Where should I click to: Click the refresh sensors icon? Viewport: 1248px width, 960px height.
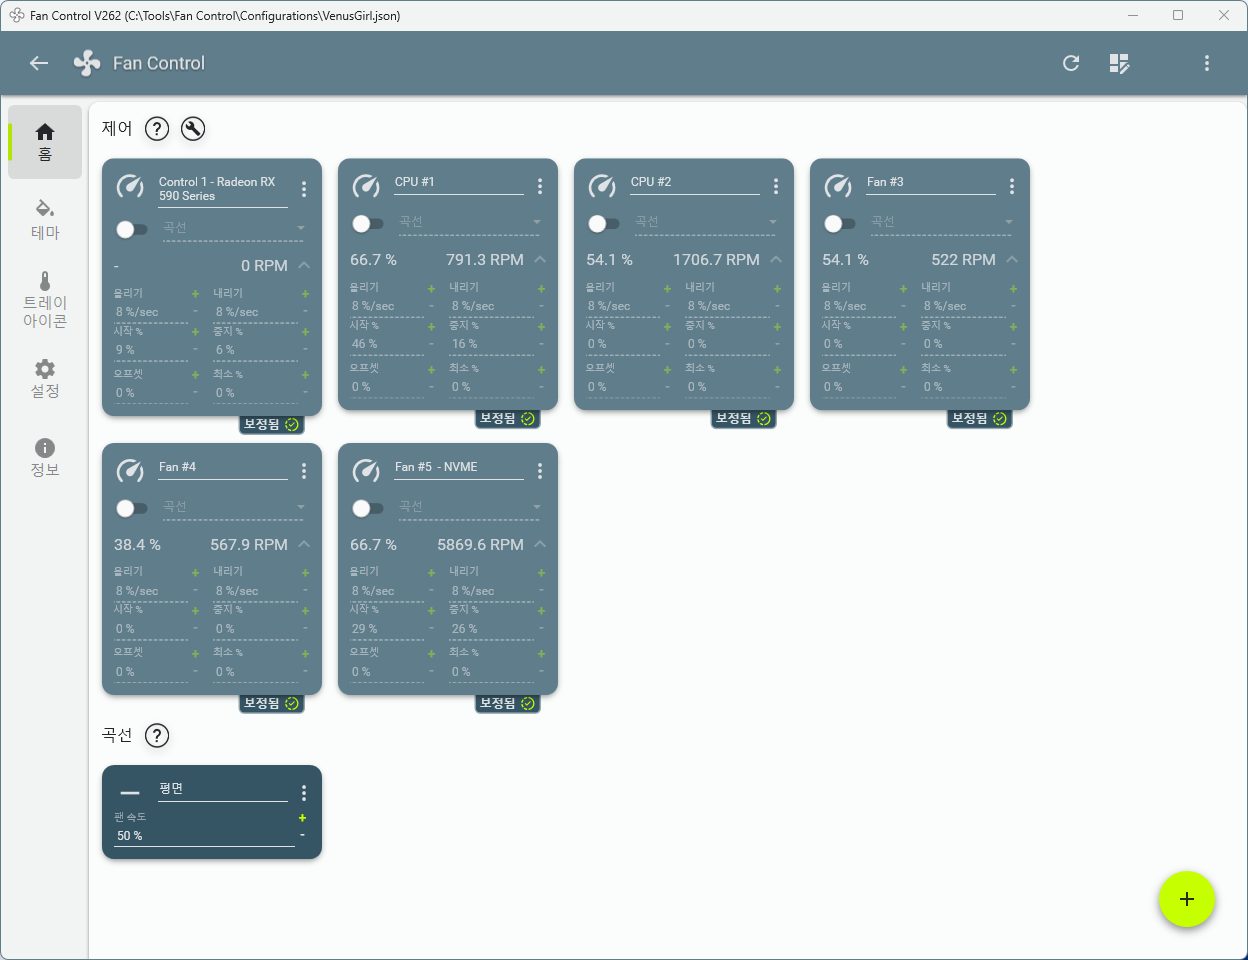1071,63
